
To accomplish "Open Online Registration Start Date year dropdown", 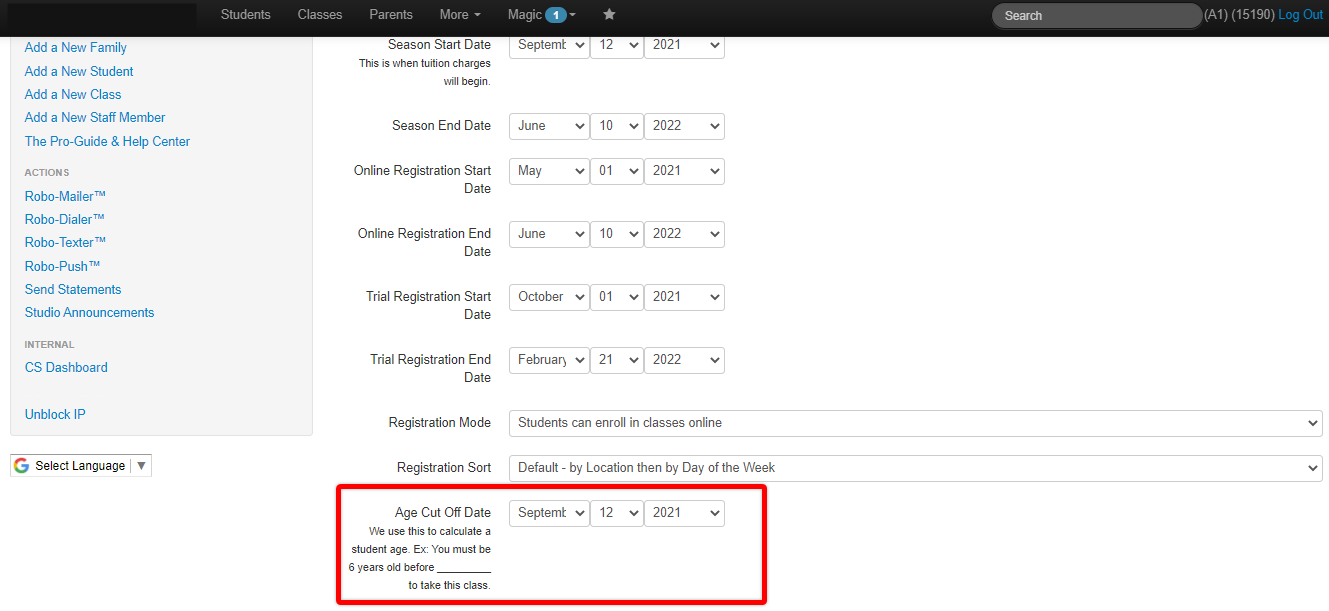I will click(684, 171).
